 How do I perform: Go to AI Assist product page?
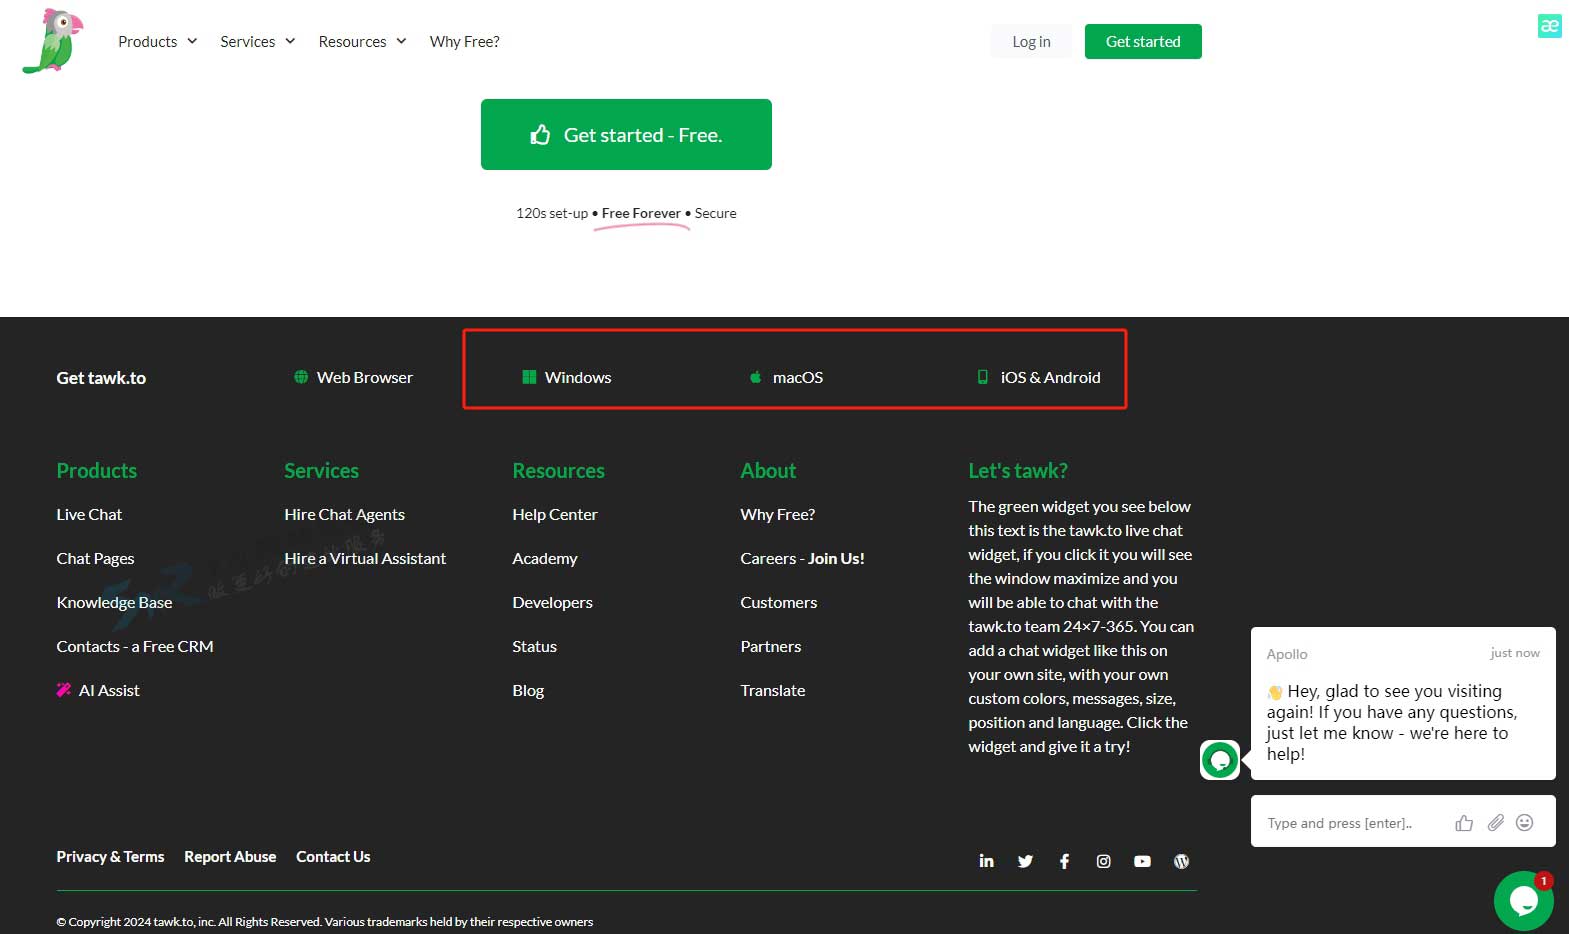tap(109, 690)
